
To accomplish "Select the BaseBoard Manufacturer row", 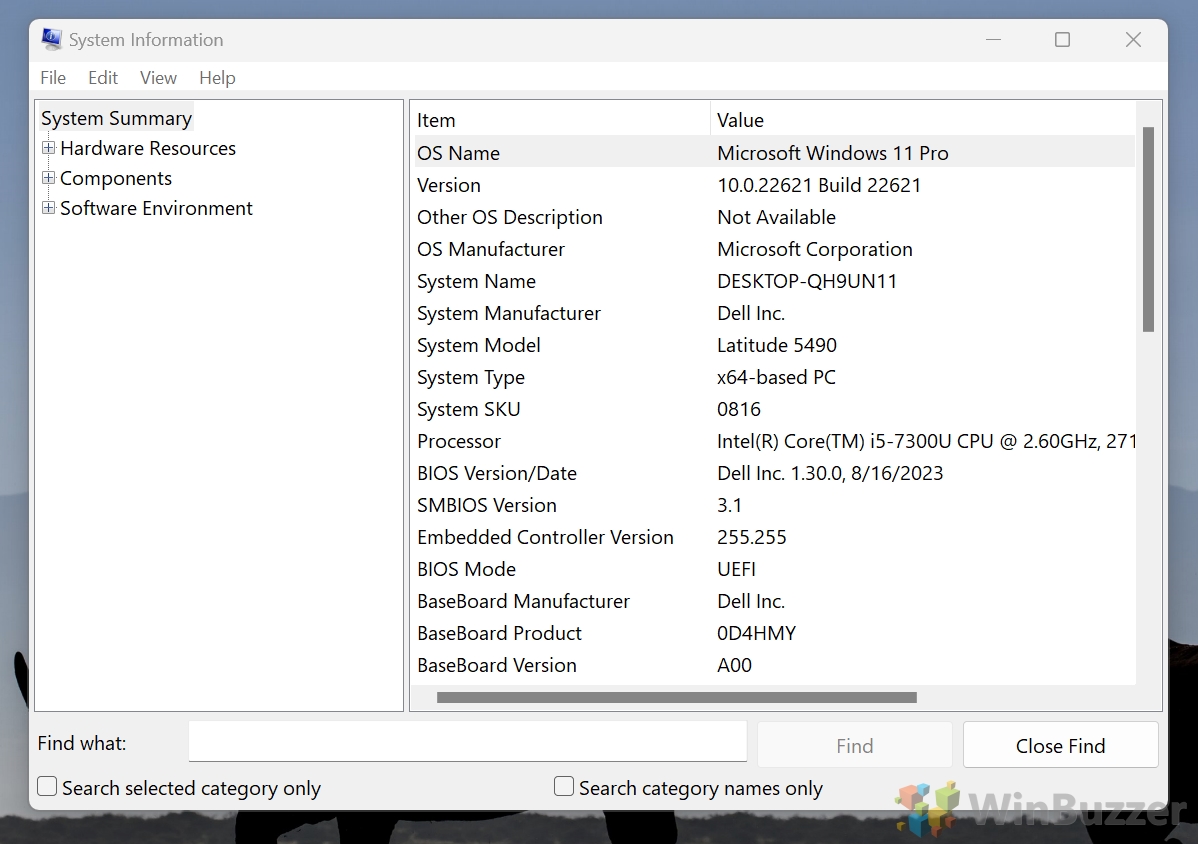I will tap(775, 602).
